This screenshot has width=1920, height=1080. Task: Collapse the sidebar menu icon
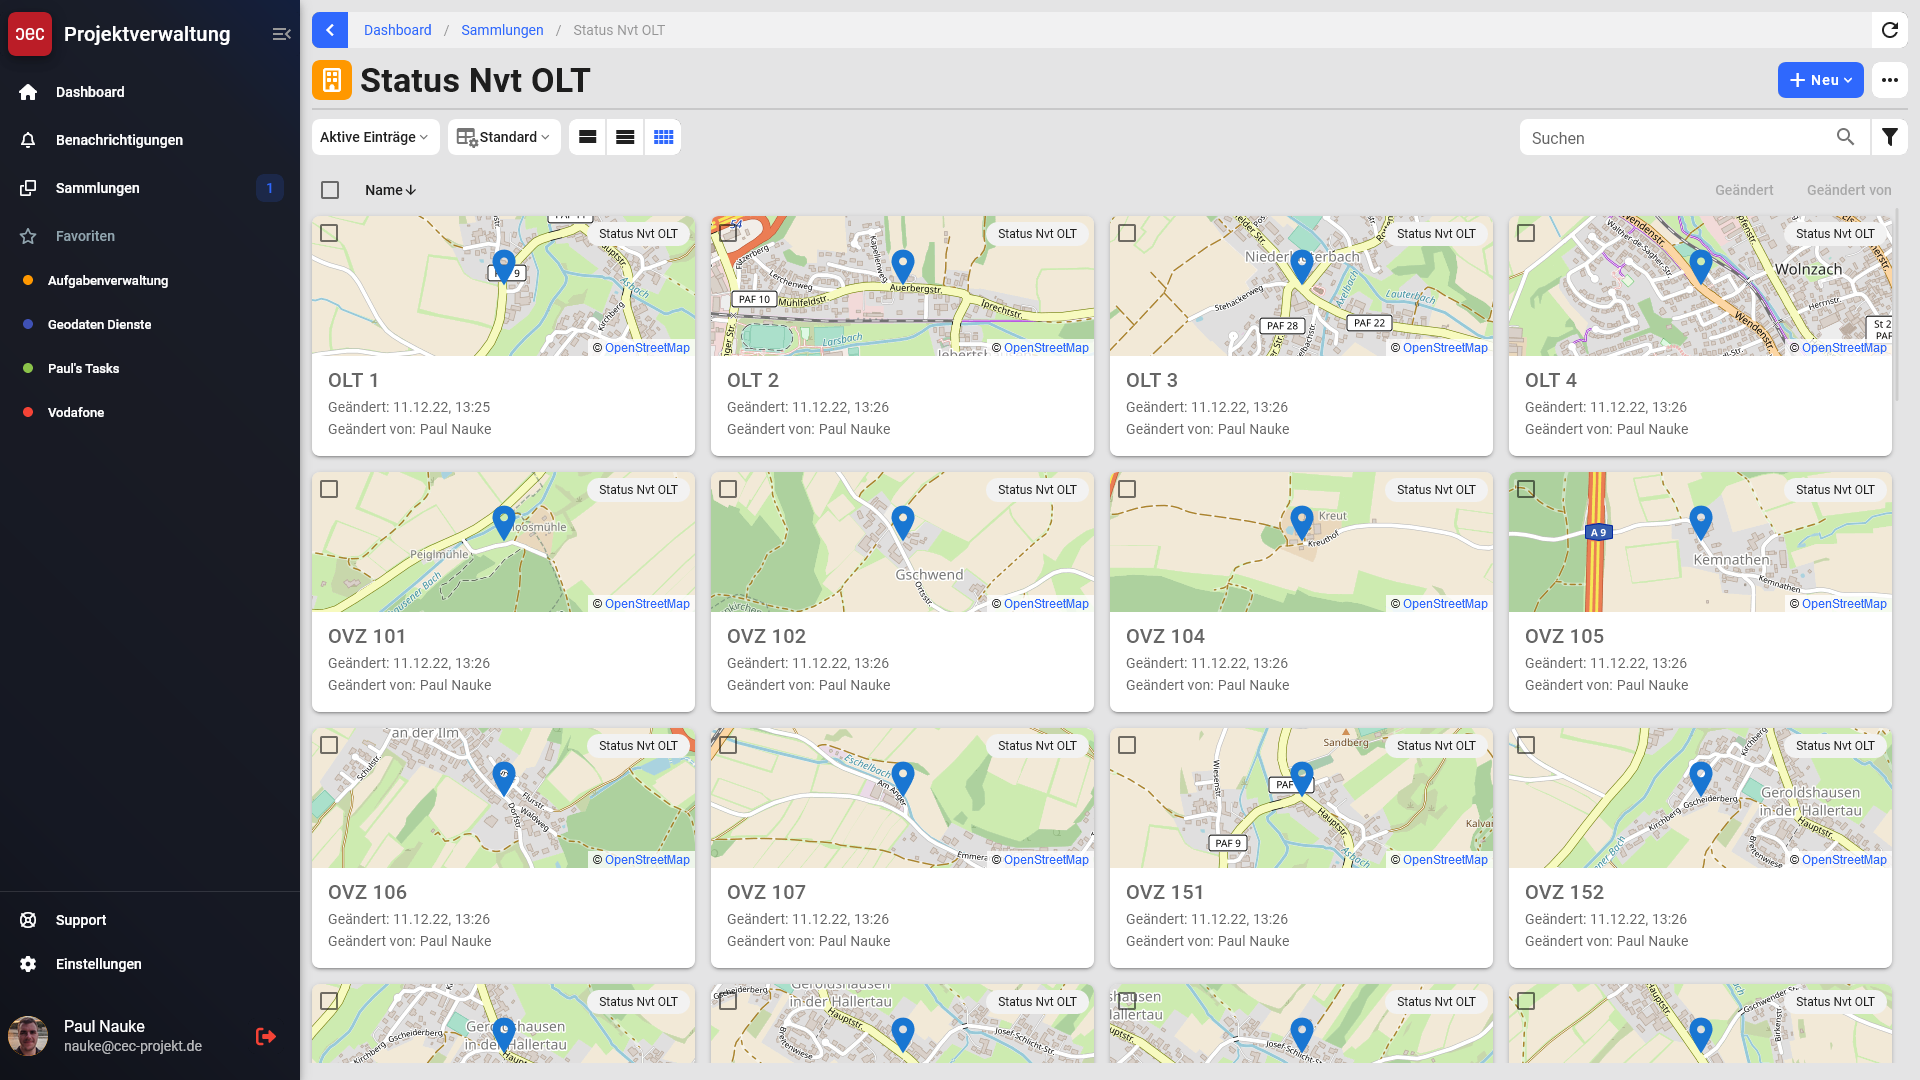(281, 34)
